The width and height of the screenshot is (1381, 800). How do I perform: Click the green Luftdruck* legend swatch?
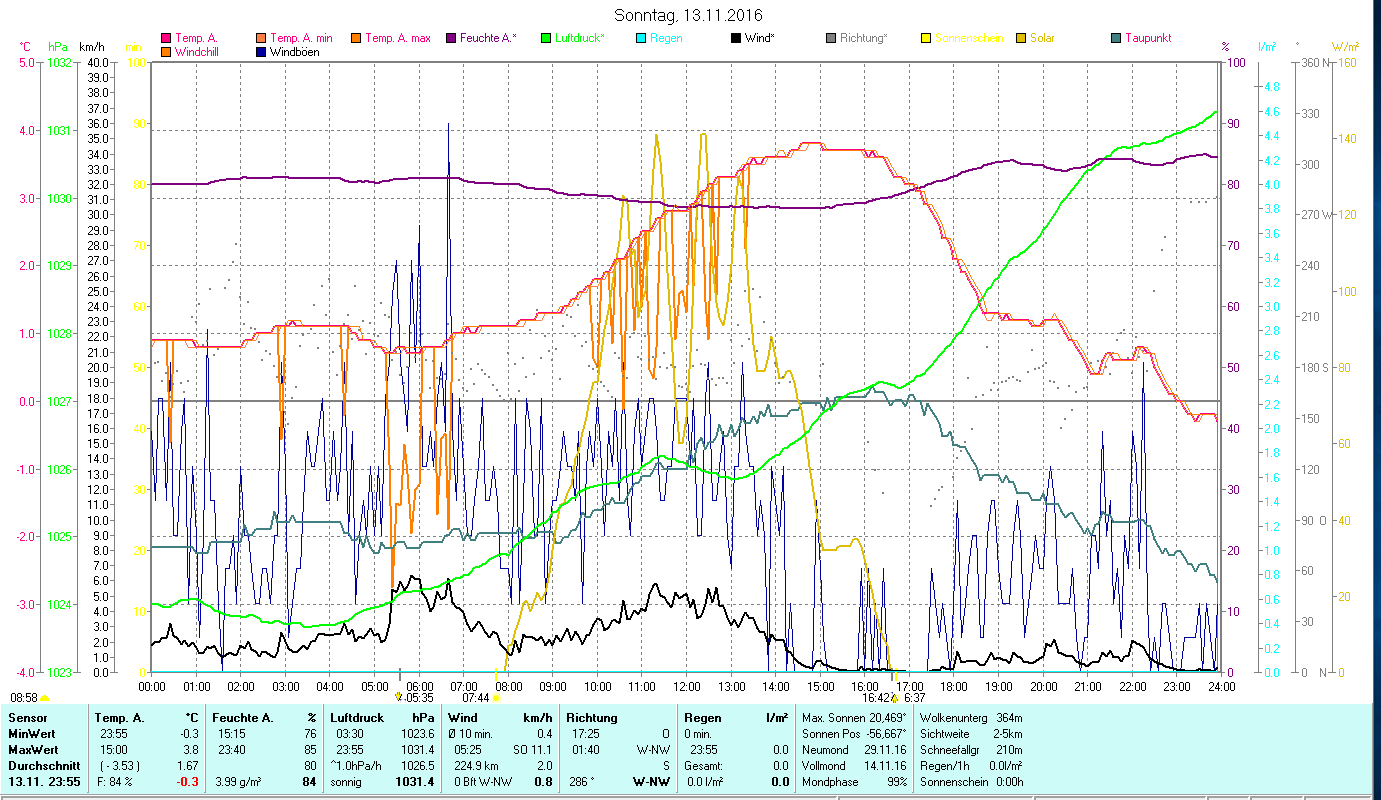(x=545, y=39)
